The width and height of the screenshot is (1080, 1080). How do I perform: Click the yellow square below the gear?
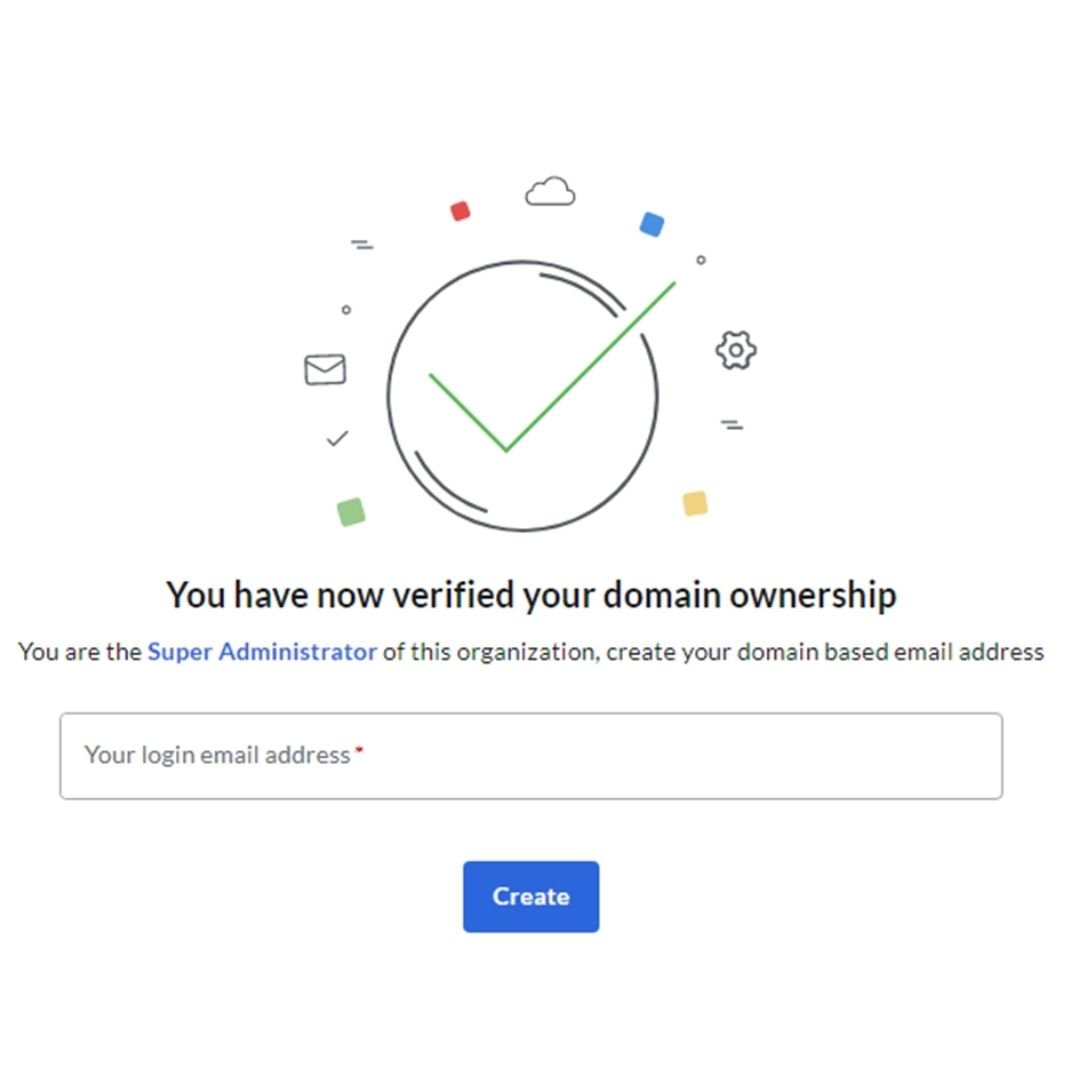[694, 504]
